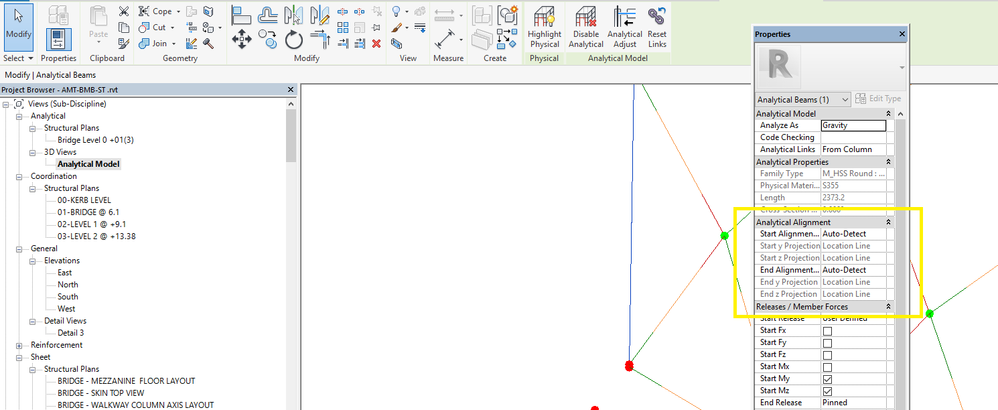Uncheck the Start My checkbox
The image size is (998, 410).
click(827, 379)
